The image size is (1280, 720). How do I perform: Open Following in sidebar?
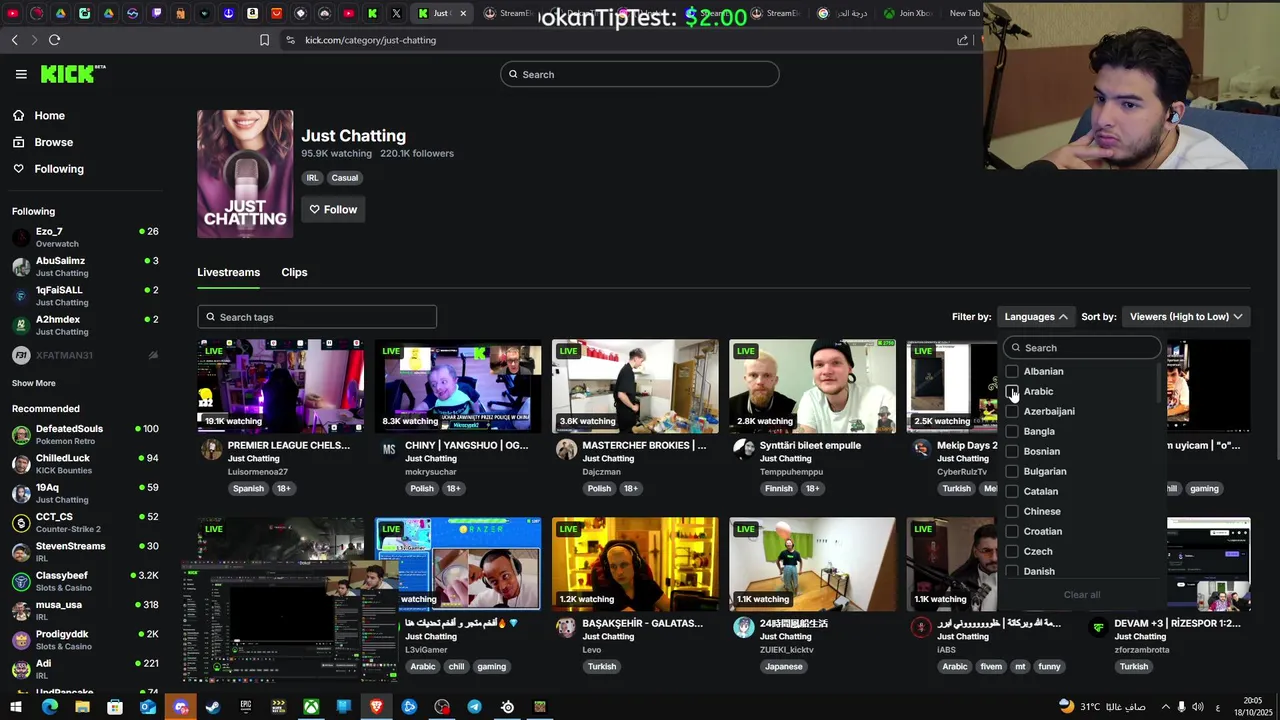59,169
